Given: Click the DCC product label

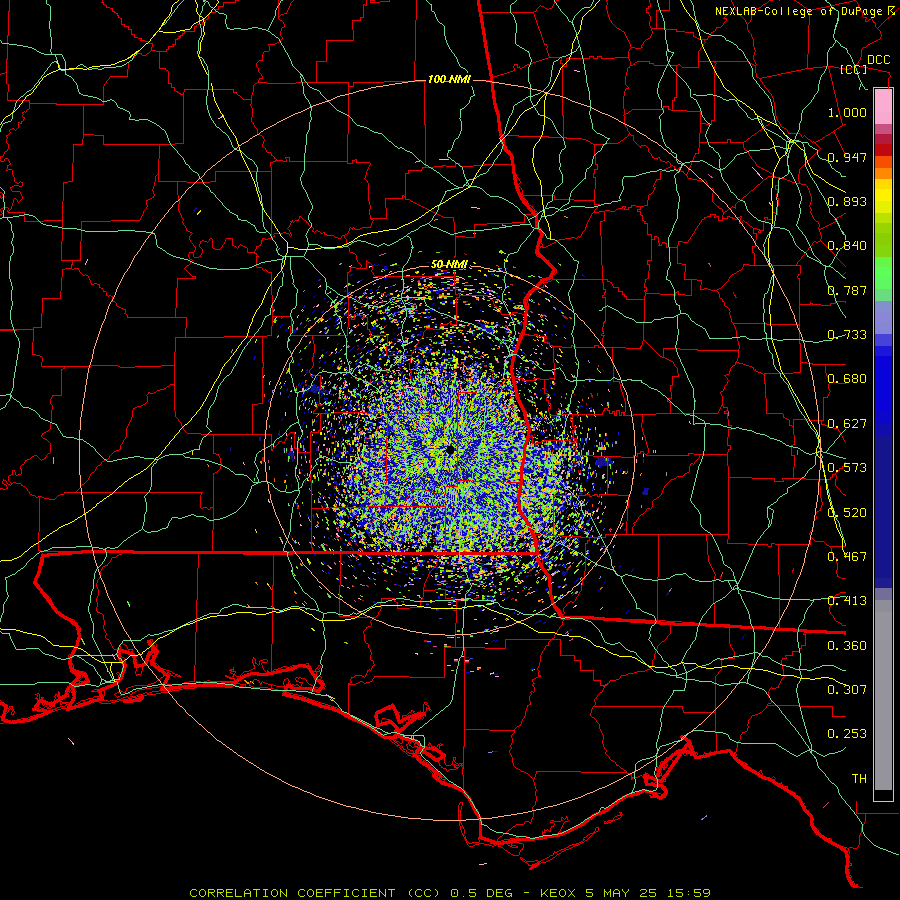Looking at the screenshot, I should (x=878, y=60).
